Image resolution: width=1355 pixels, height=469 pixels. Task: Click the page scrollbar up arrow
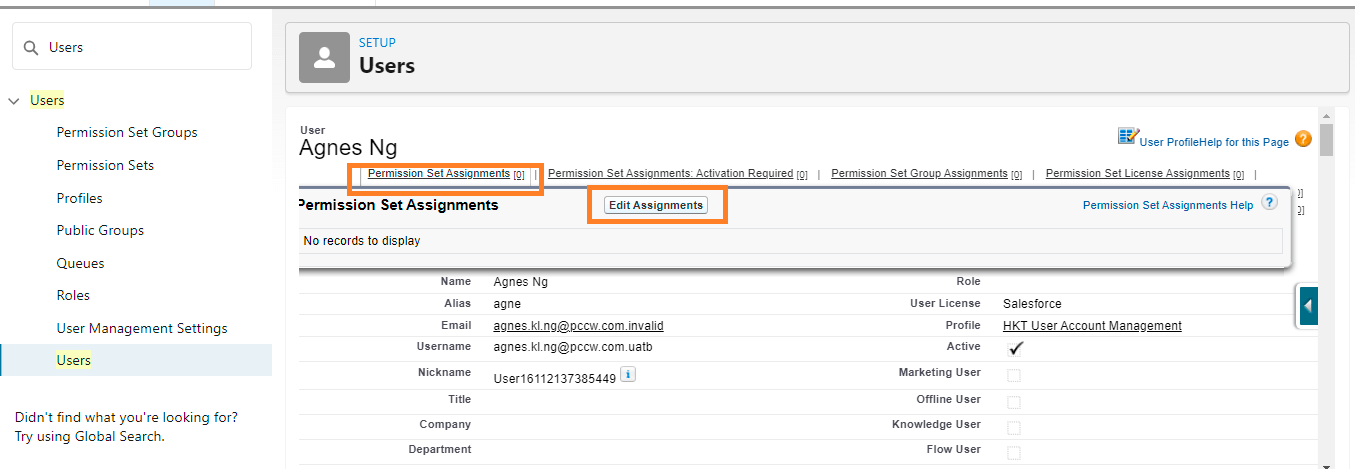[1327, 115]
